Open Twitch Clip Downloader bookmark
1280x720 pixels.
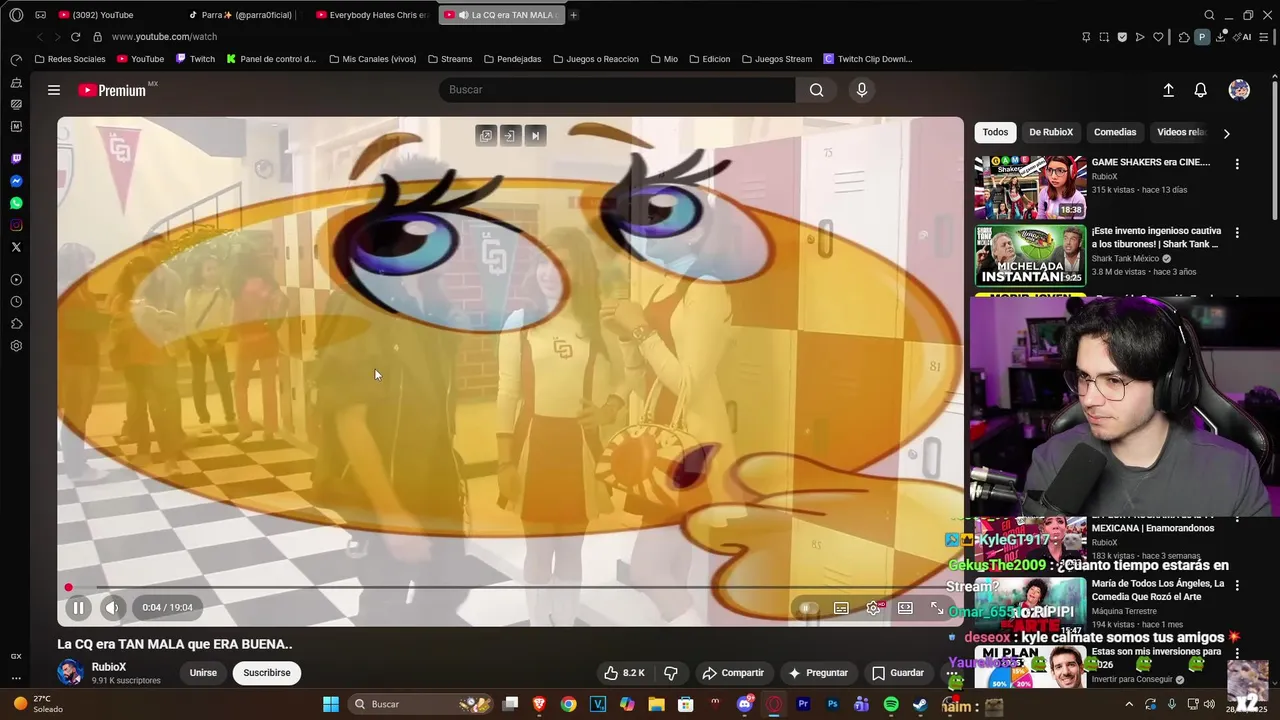(x=867, y=59)
